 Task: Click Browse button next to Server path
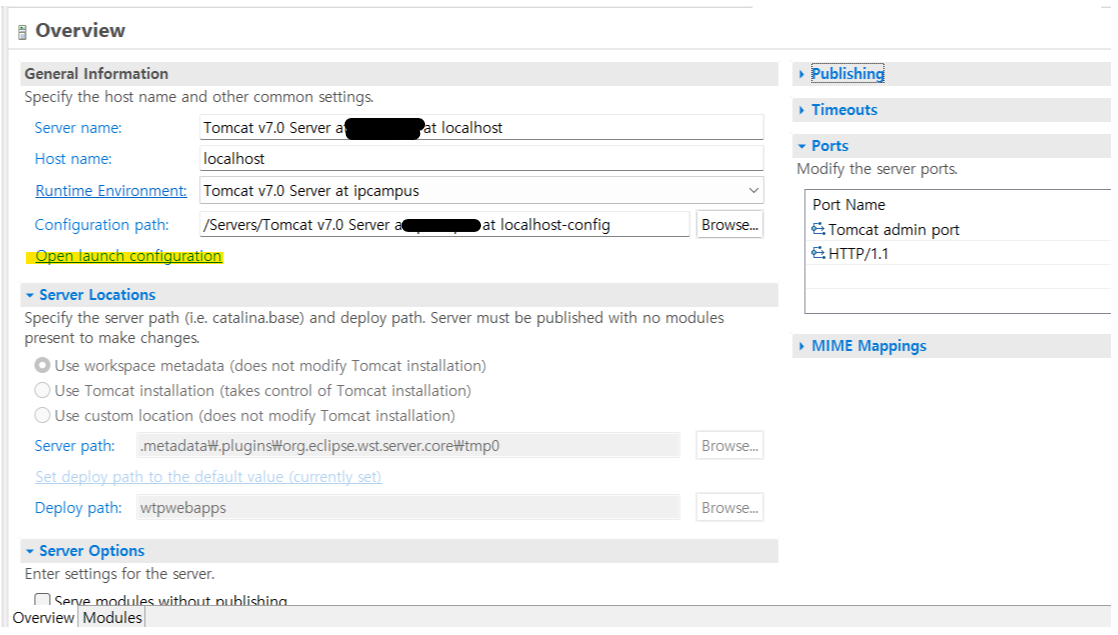729,445
